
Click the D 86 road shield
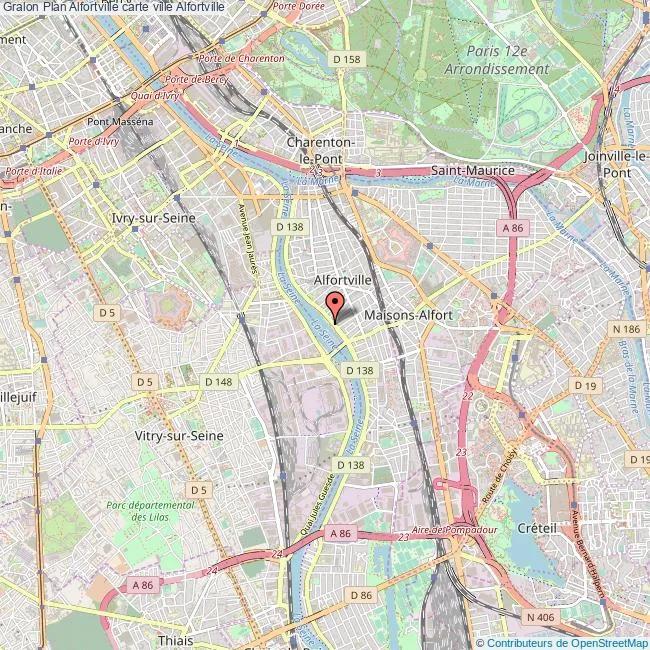point(361,595)
